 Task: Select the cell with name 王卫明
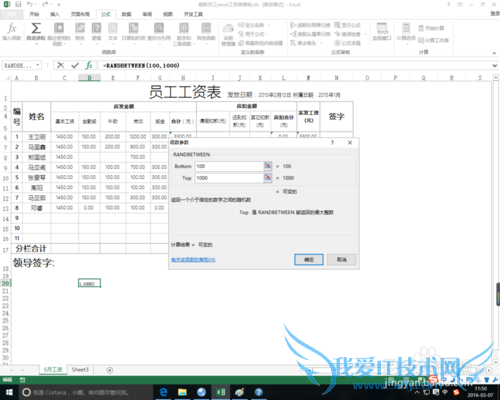coord(37,137)
